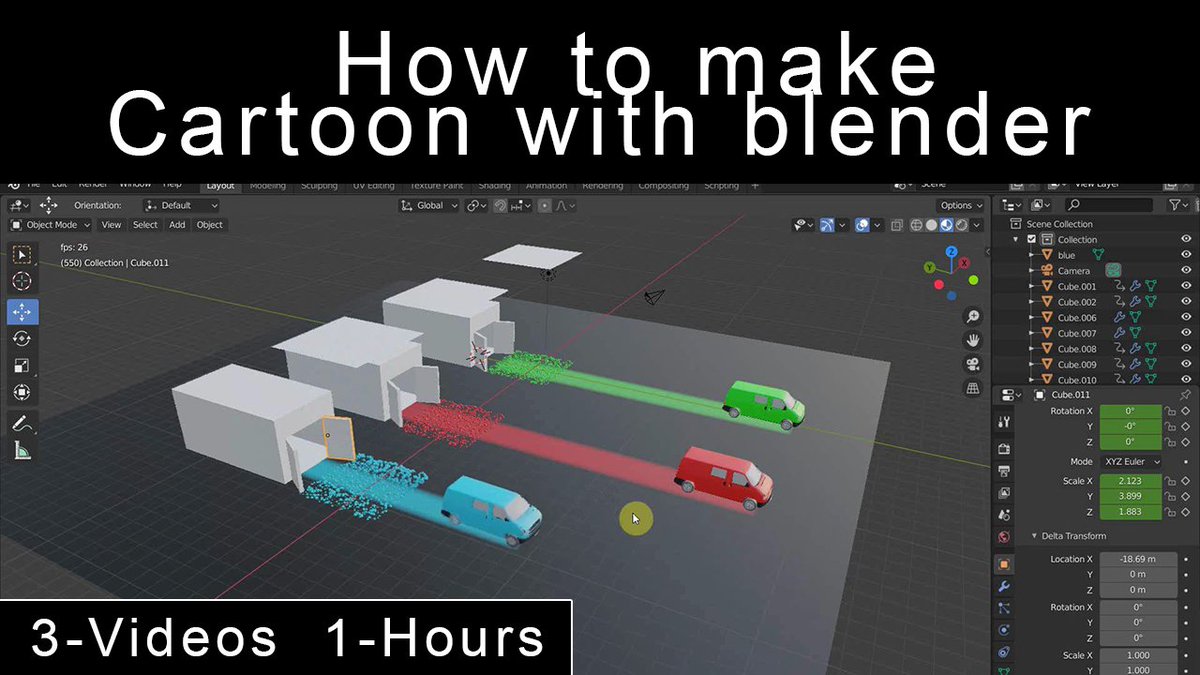This screenshot has height=675, width=1200.
Task: Open Render properties tab
Action: point(1005,450)
